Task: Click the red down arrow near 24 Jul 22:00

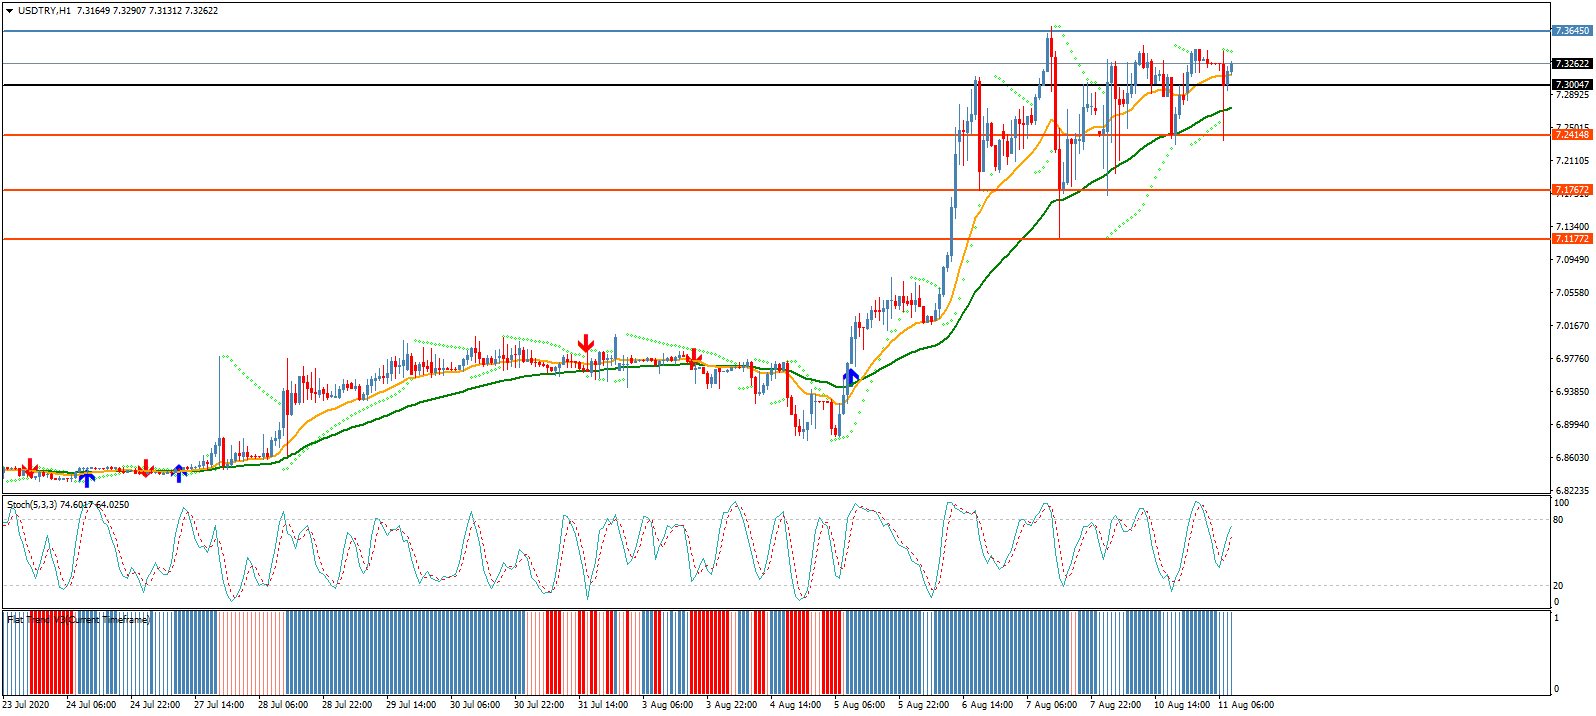Action: click(x=145, y=468)
